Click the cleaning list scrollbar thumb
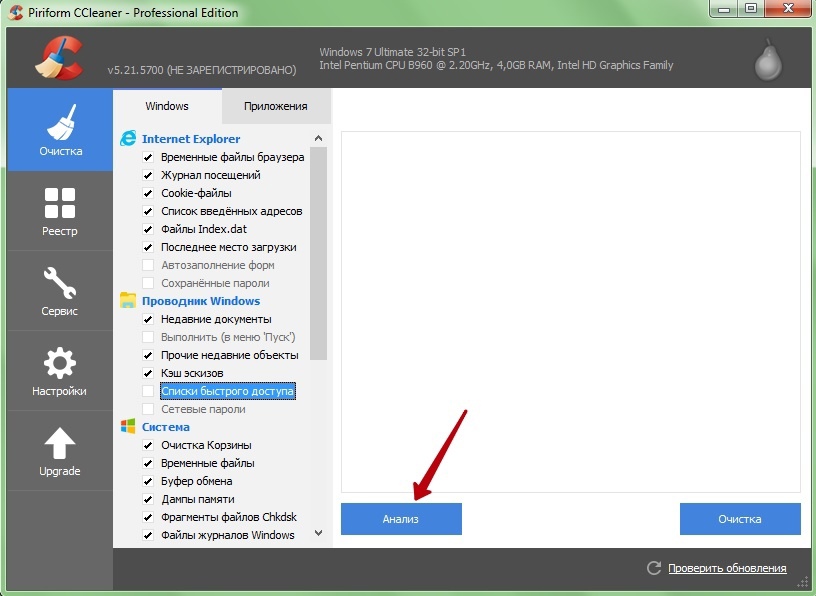The height and width of the screenshot is (596, 816). pyautogui.click(x=319, y=250)
